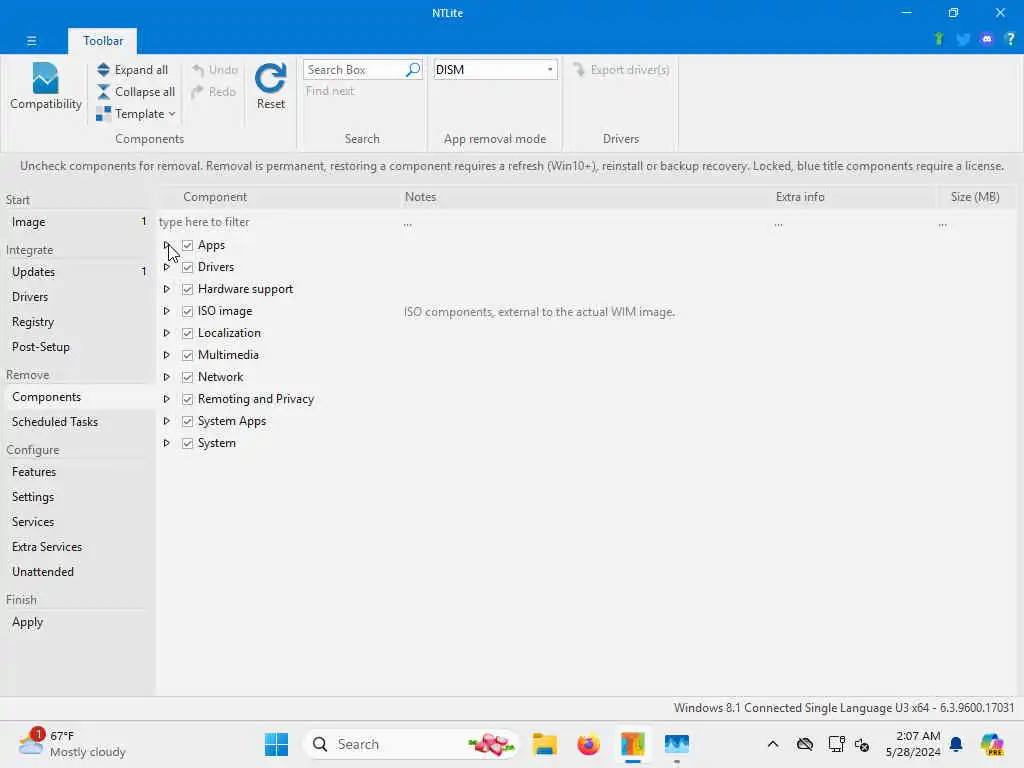1024x768 pixels.
Task: Open the Updates page in sidebar
Action: click(77, 272)
